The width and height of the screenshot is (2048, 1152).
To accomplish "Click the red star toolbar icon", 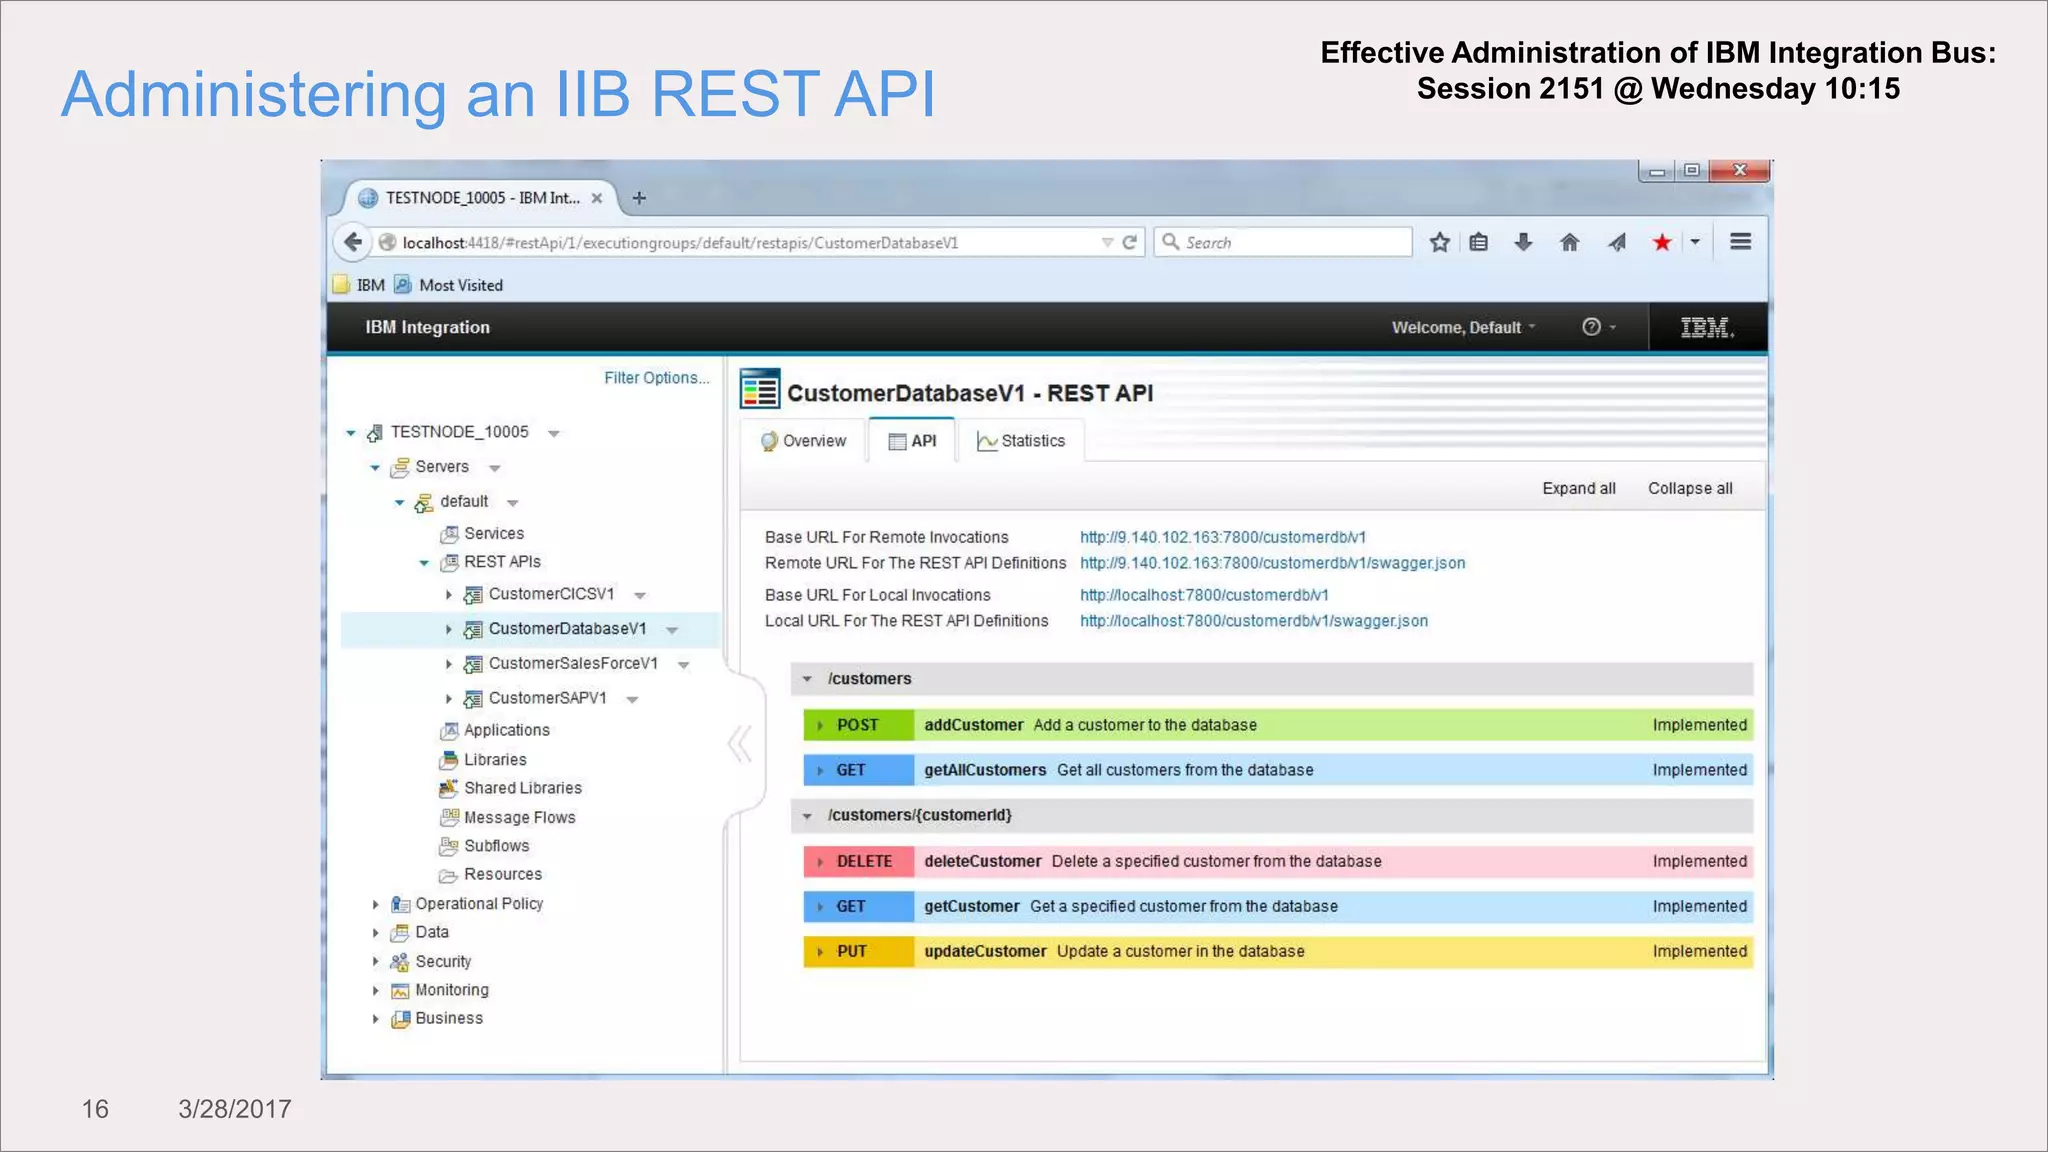I will click(x=1662, y=242).
